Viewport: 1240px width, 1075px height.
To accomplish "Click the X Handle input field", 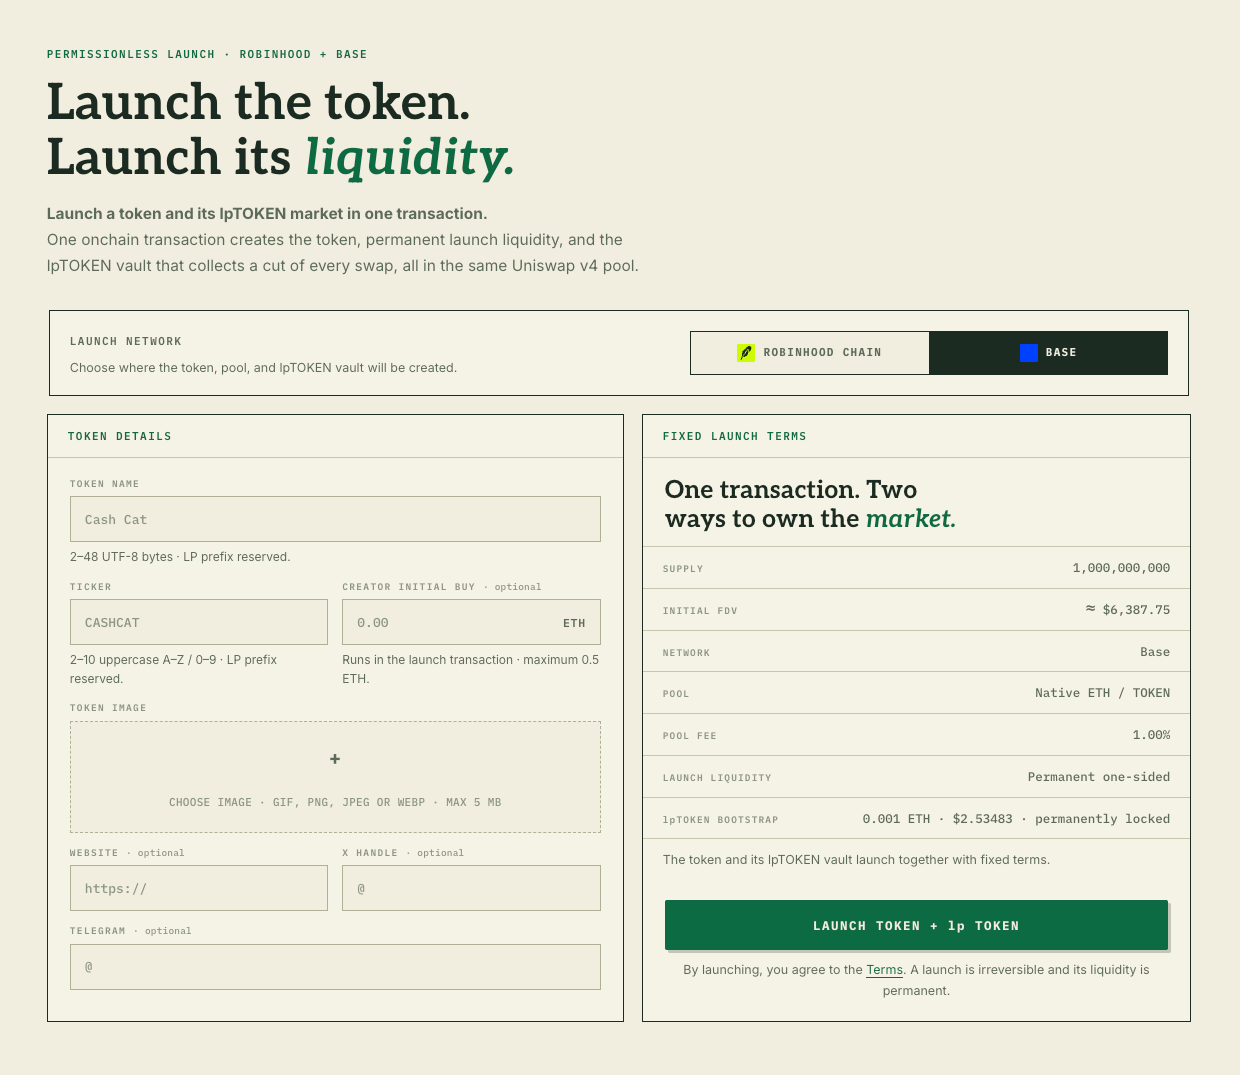I will [471, 888].
